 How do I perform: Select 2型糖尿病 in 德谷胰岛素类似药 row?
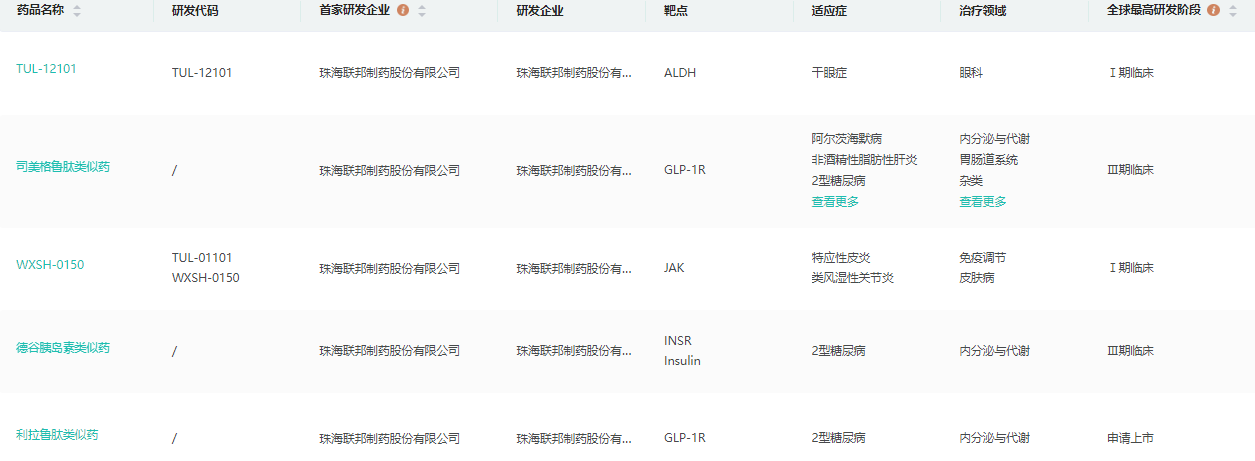click(x=839, y=351)
